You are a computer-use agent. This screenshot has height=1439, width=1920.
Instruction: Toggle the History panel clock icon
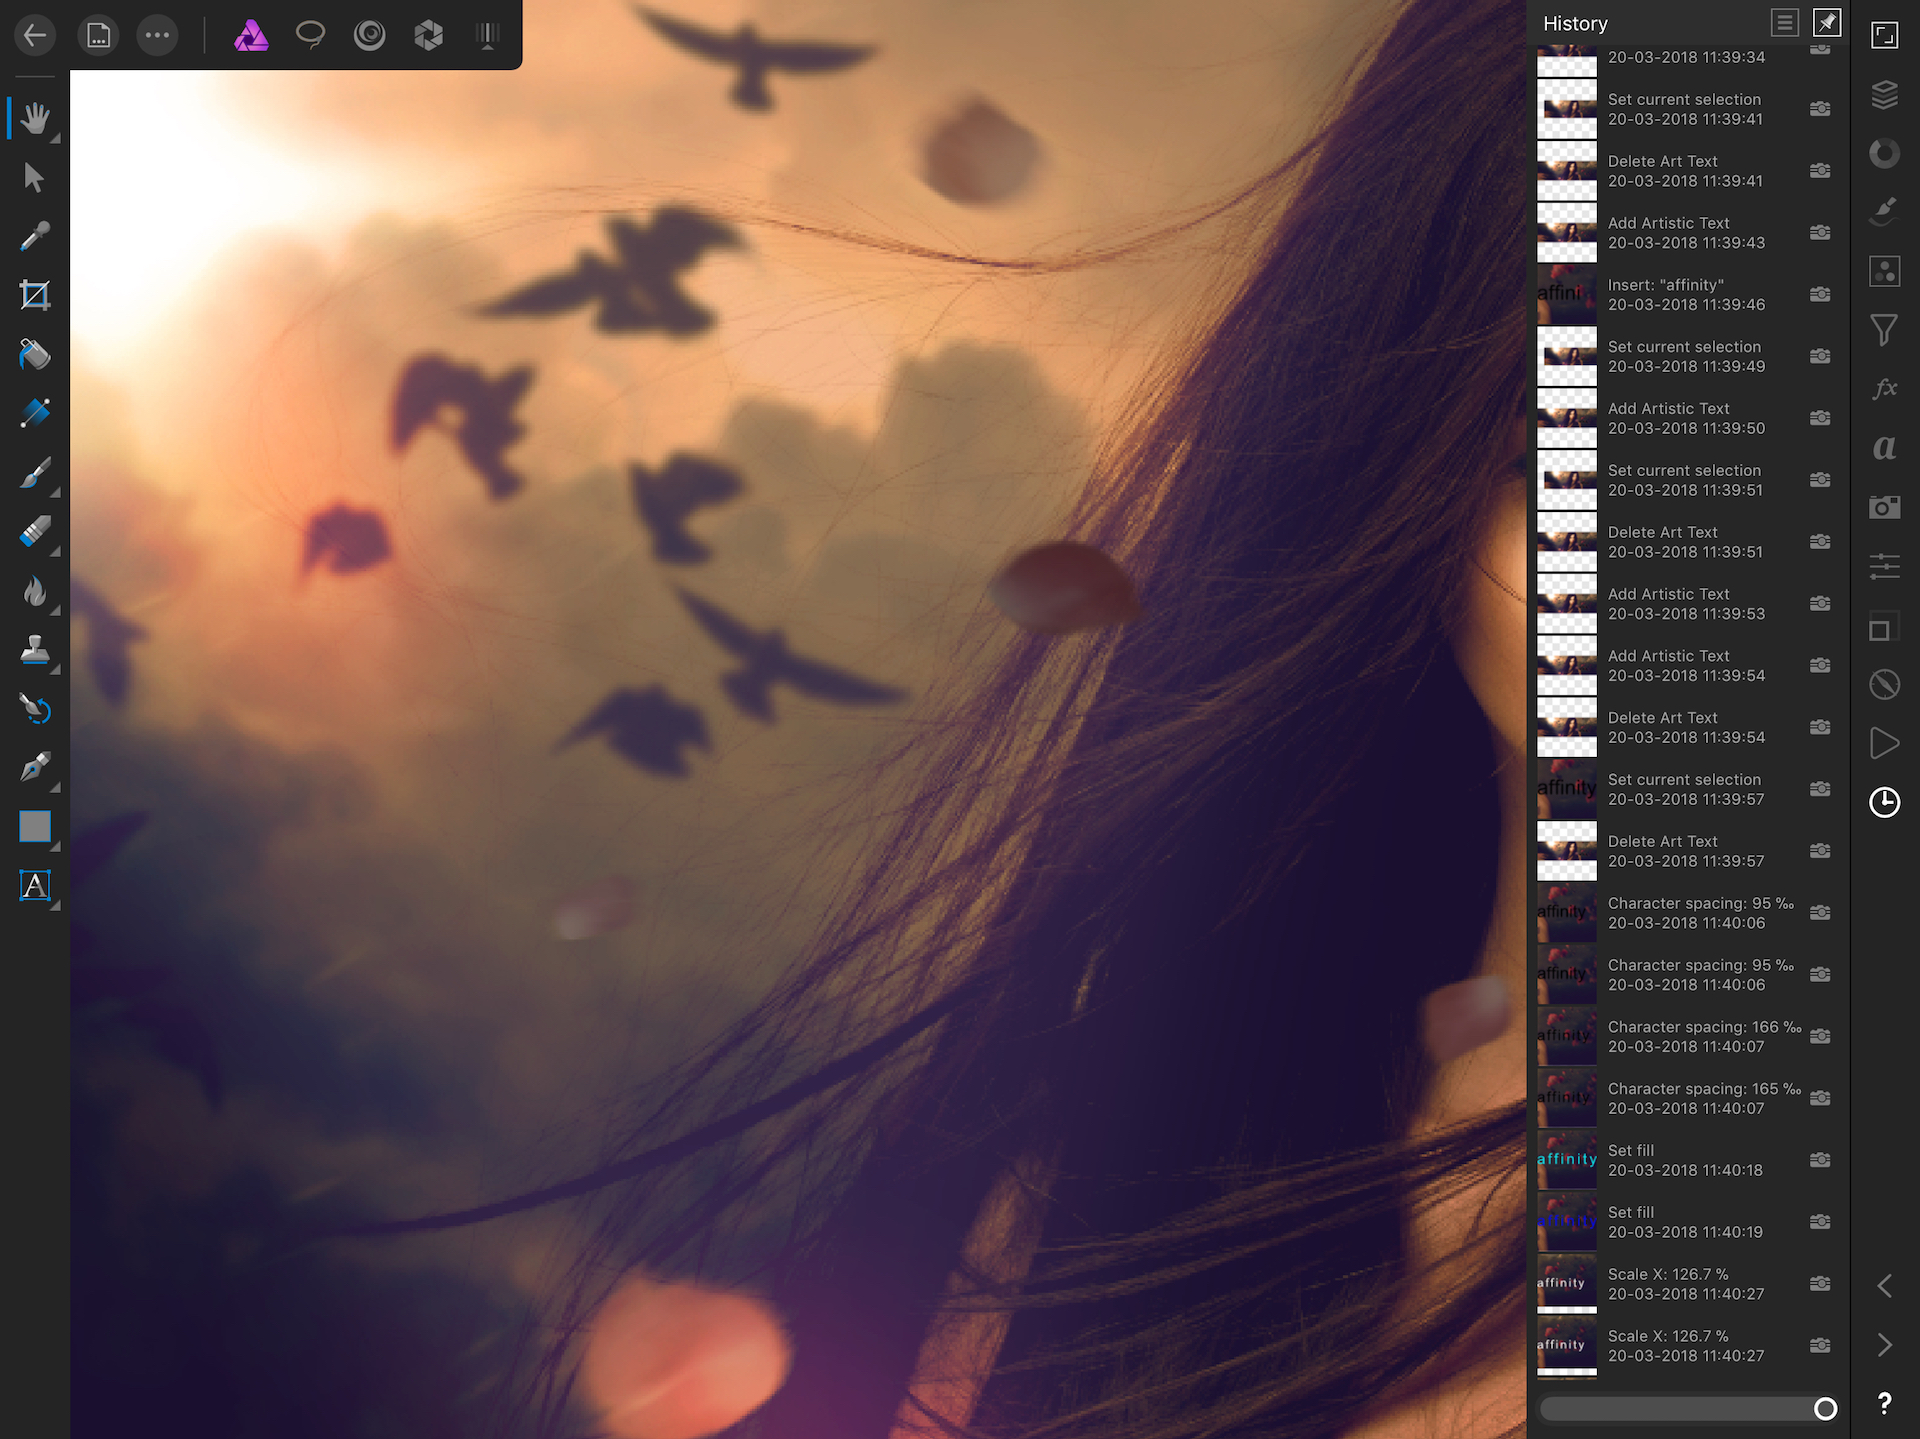tap(1884, 801)
